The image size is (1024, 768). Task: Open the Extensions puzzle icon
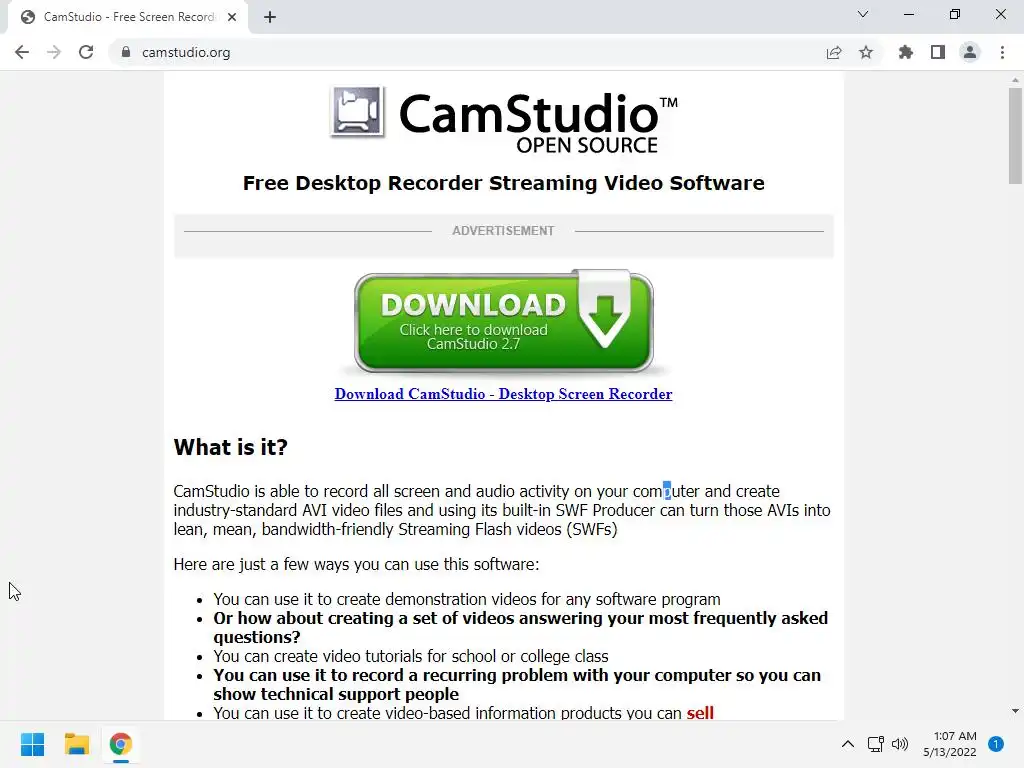click(x=905, y=52)
